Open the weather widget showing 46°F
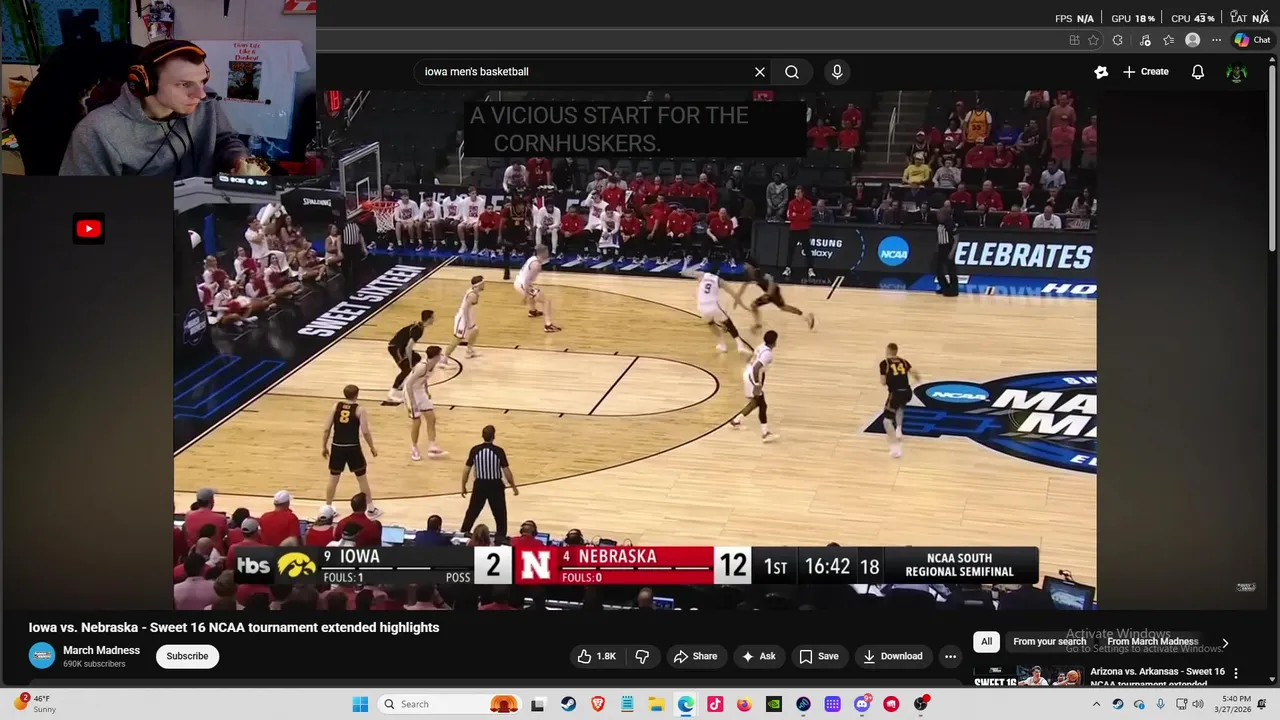 click(x=35, y=704)
